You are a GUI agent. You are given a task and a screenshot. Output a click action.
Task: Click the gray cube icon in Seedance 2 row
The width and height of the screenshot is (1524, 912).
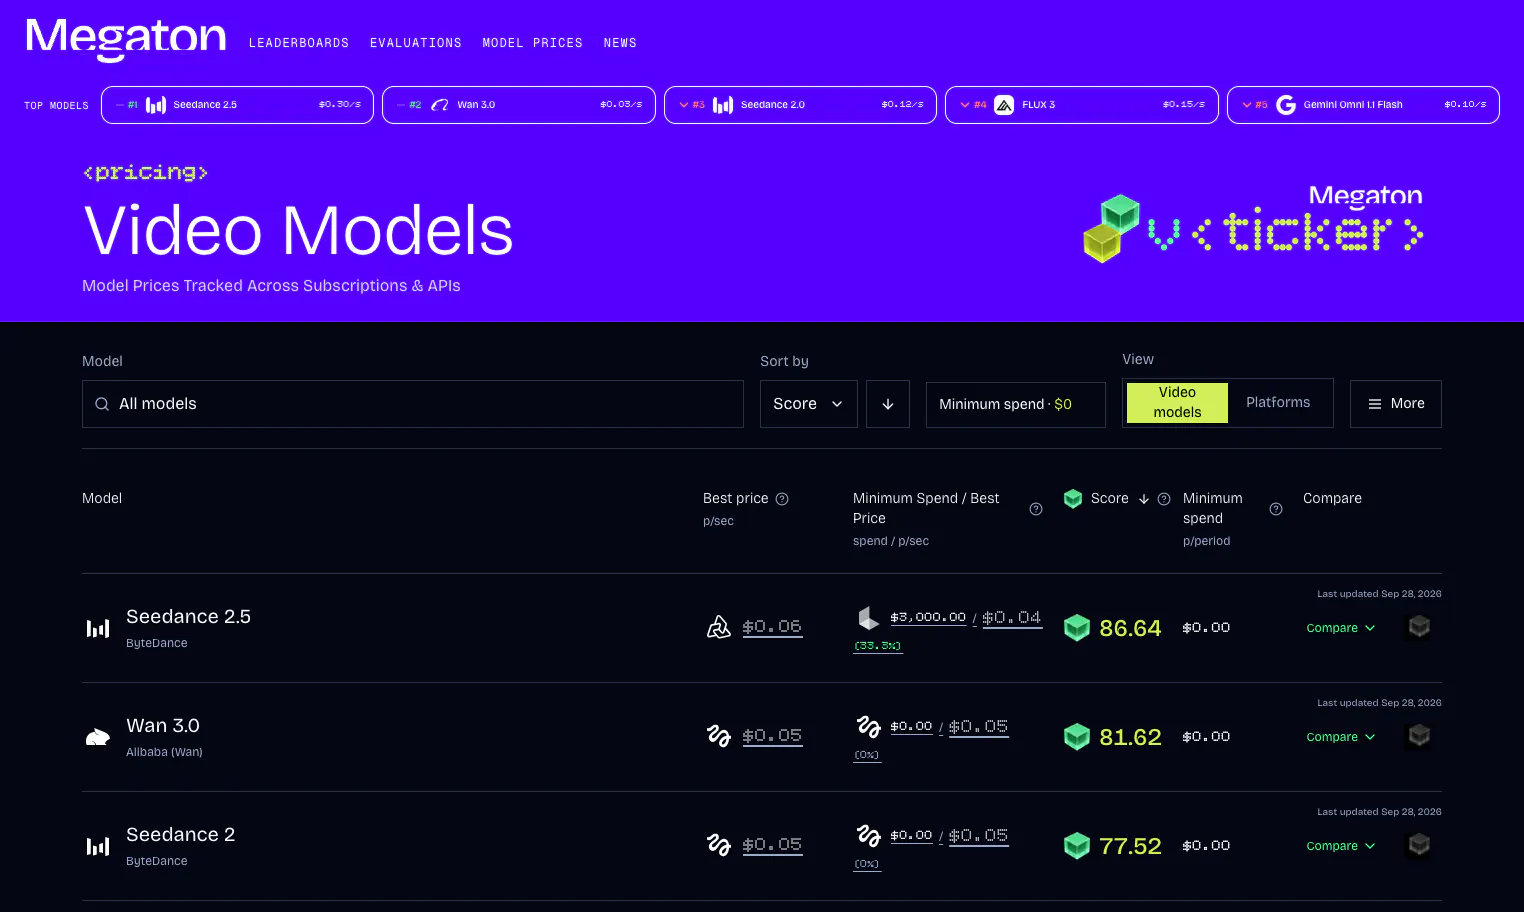(1419, 845)
